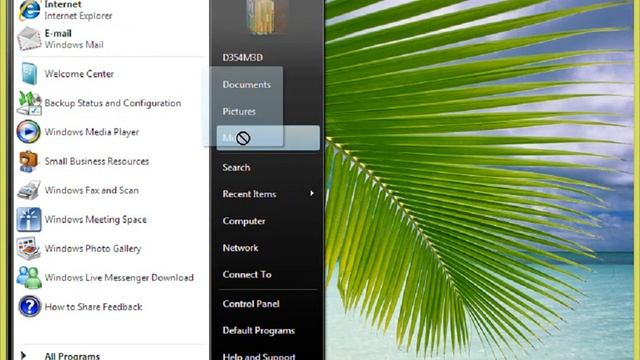640x360 pixels.
Task: Open Recent Items entry
Action: tap(249, 194)
